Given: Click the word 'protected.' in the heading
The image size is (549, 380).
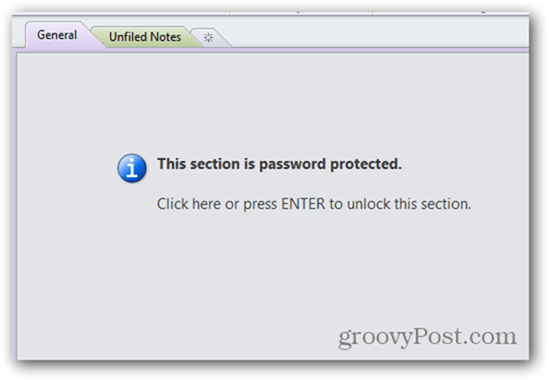Looking at the screenshot, I should pos(366,164).
